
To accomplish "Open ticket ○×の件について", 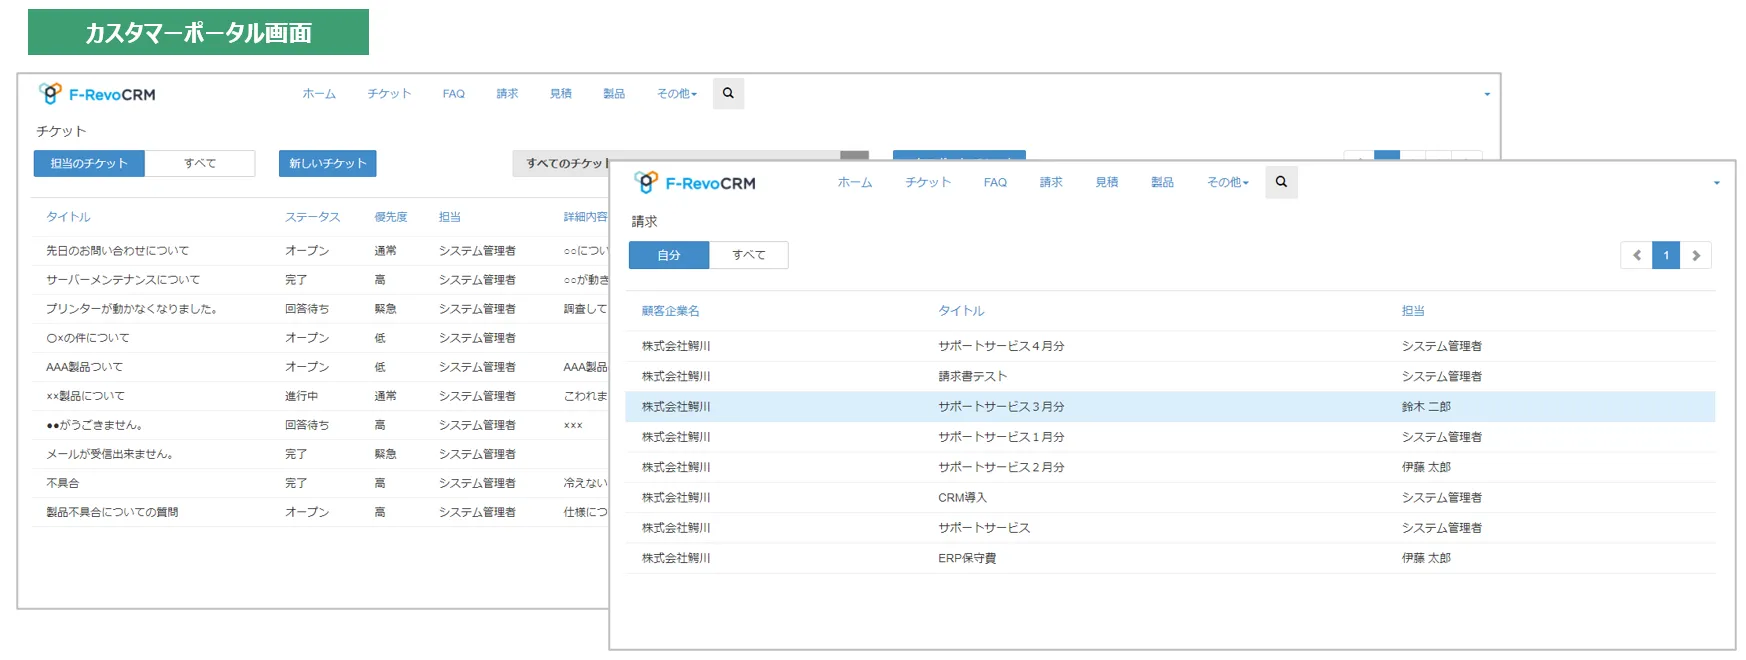I will [87, 338].
